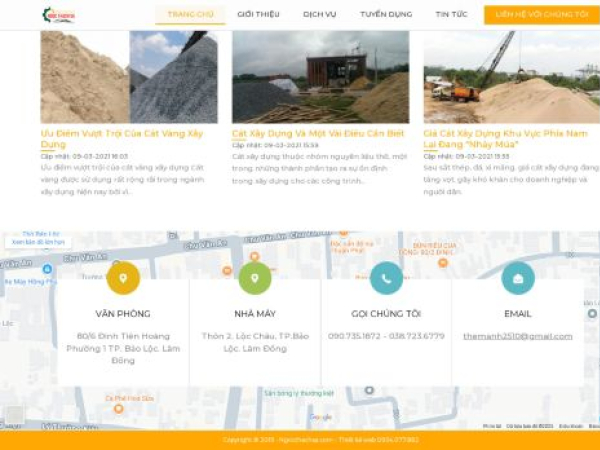600x450 pixels.
Task: Select Tuyển Dụng in the navigation bar
Action: (x=385, y=15)
